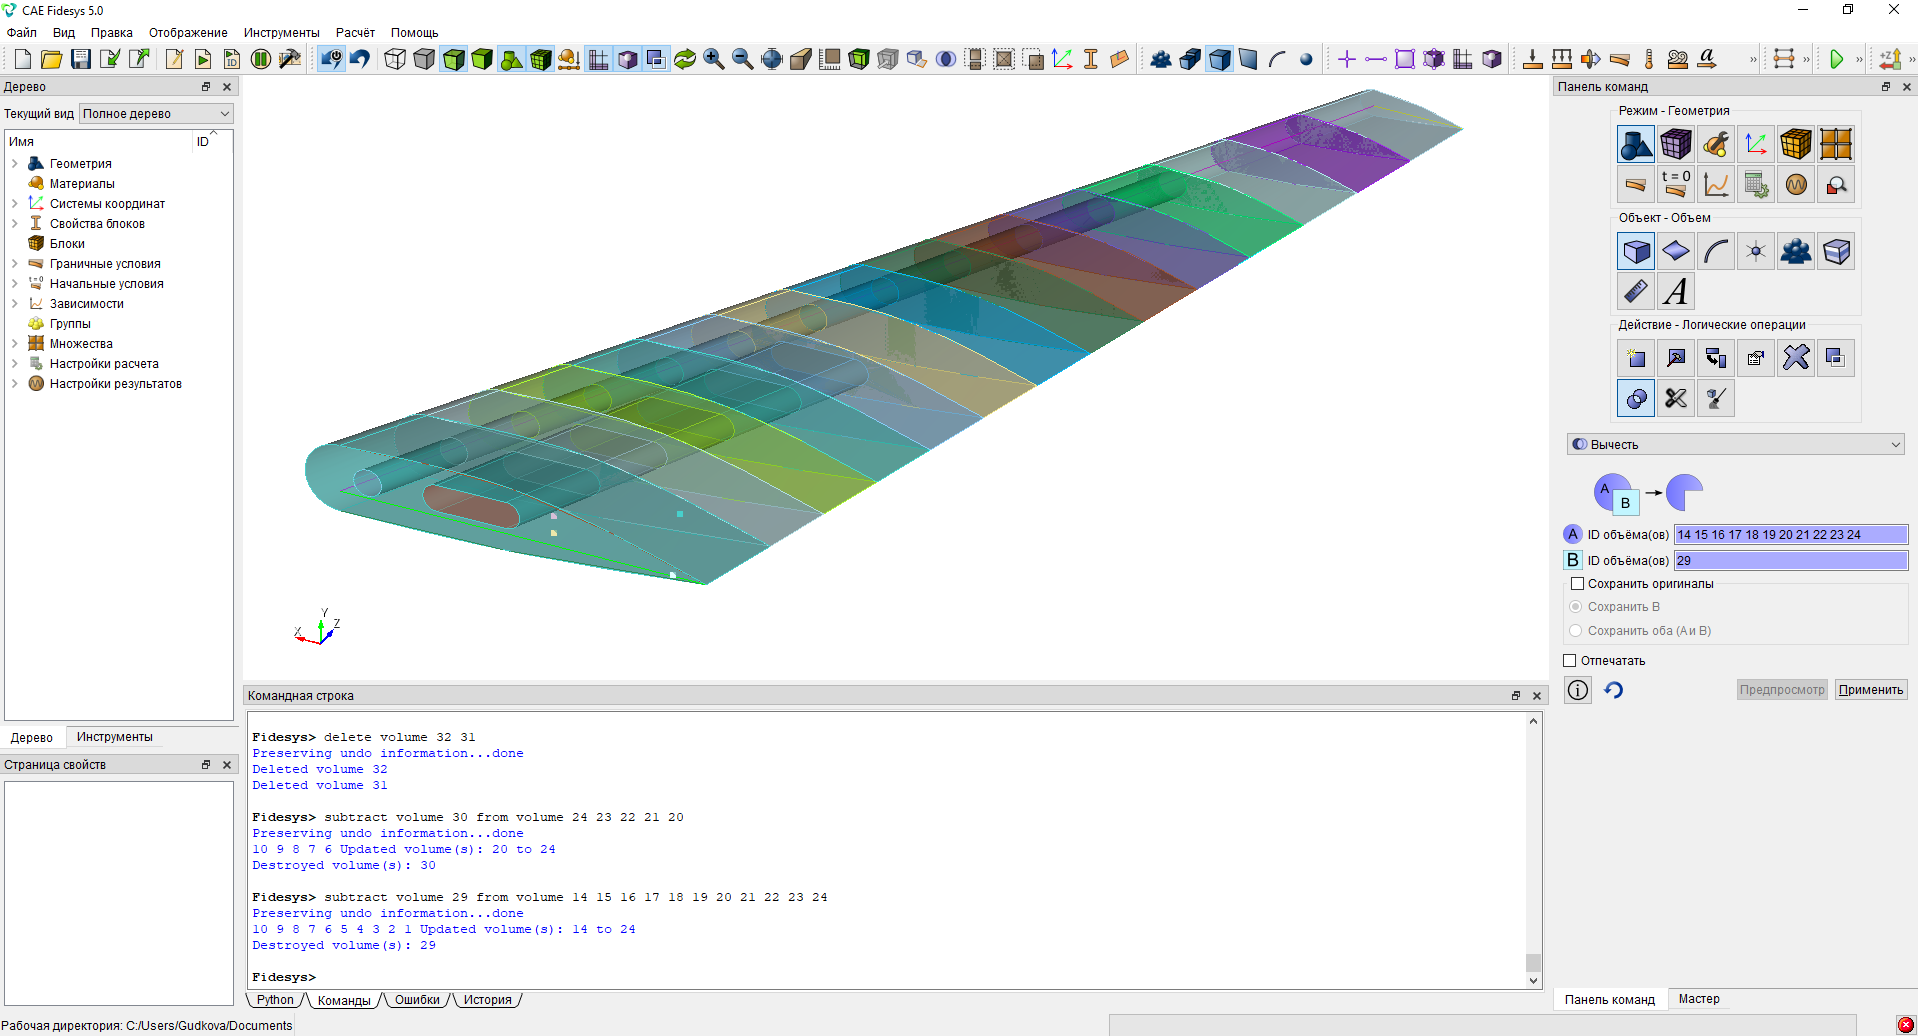Screen dimensions: 1918x1036
Task: Click the info circle icon
Action: tap(1578, 690)
